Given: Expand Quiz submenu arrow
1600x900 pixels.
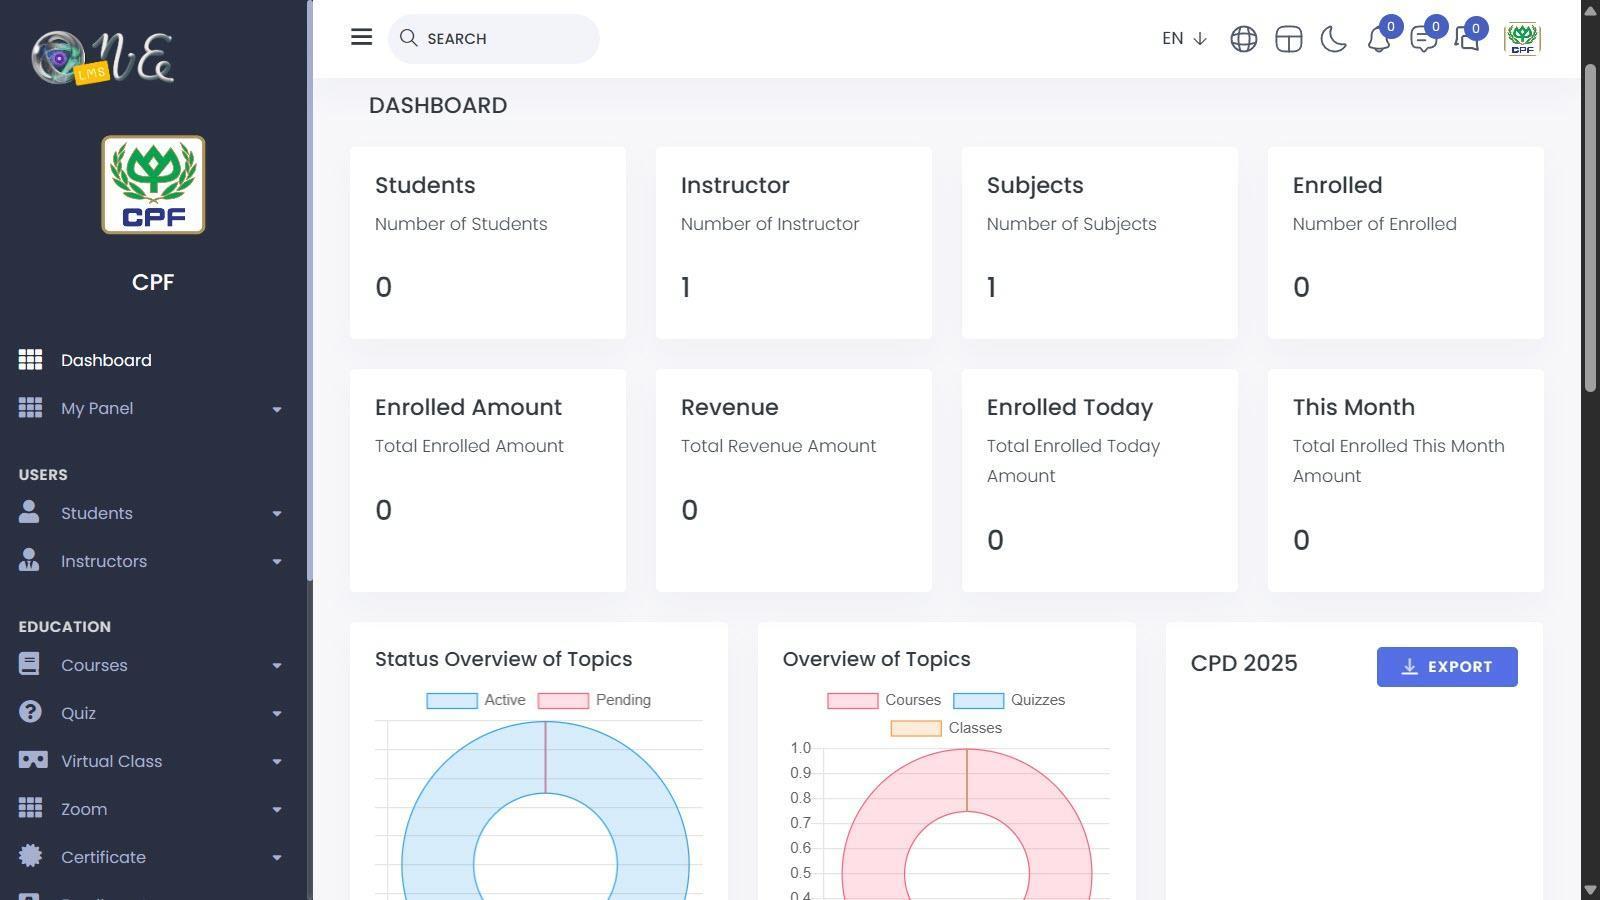Looking at the screenshot, I should 277,714.
